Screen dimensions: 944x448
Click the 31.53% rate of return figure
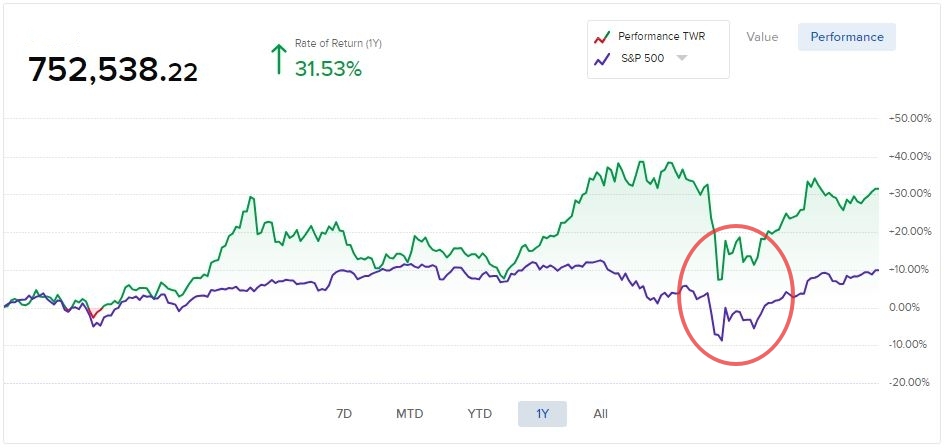[x=328, y=69]
